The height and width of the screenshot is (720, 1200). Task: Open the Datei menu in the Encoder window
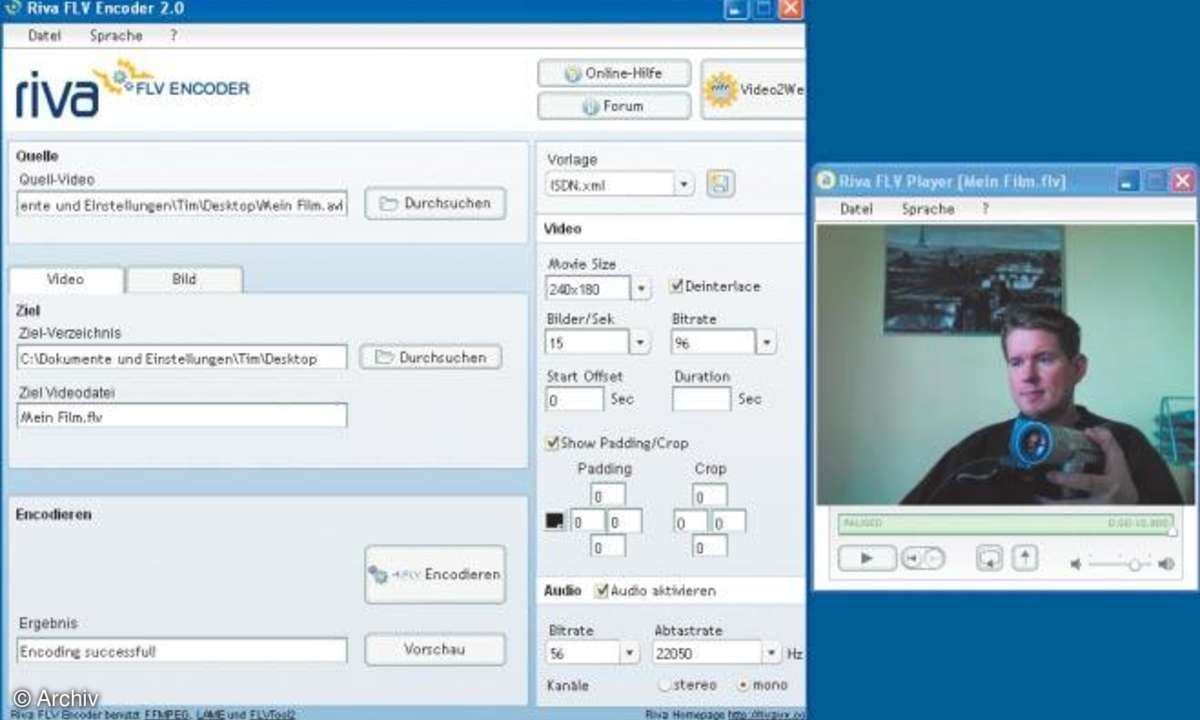(44, 35)
